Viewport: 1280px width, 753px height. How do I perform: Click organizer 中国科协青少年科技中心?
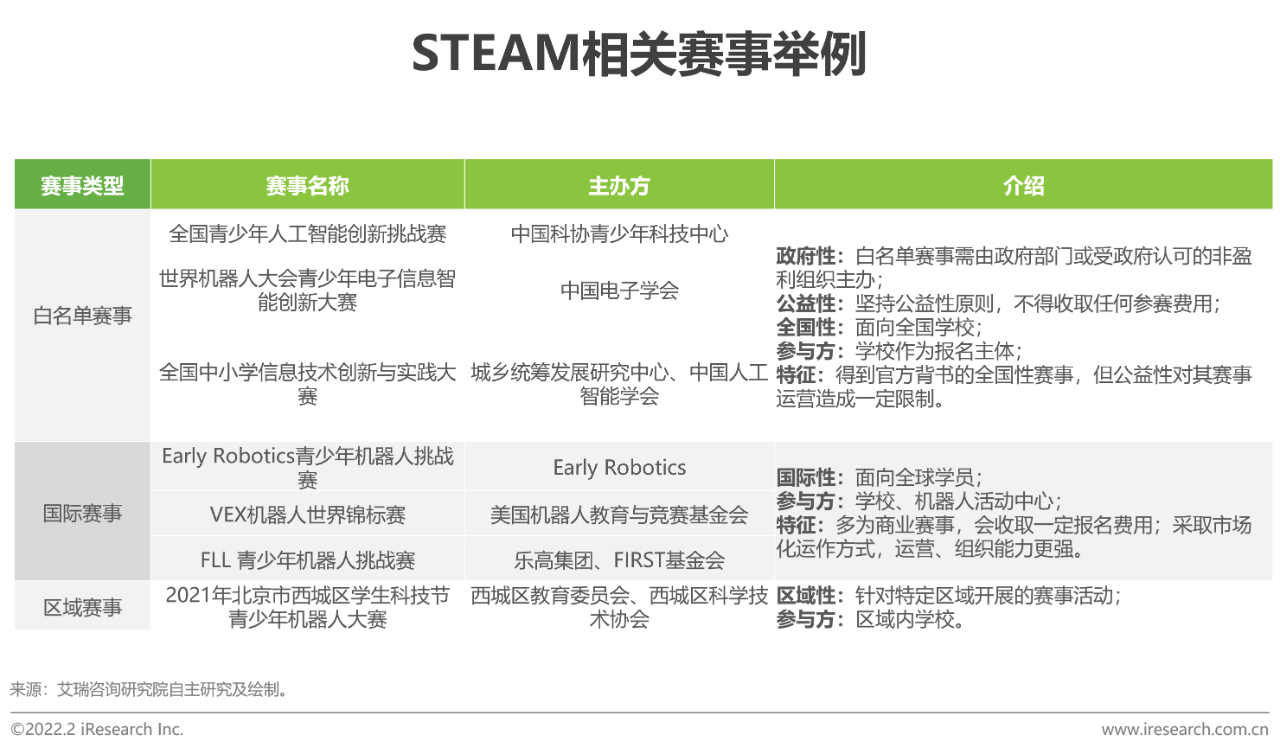coord(619,234)
